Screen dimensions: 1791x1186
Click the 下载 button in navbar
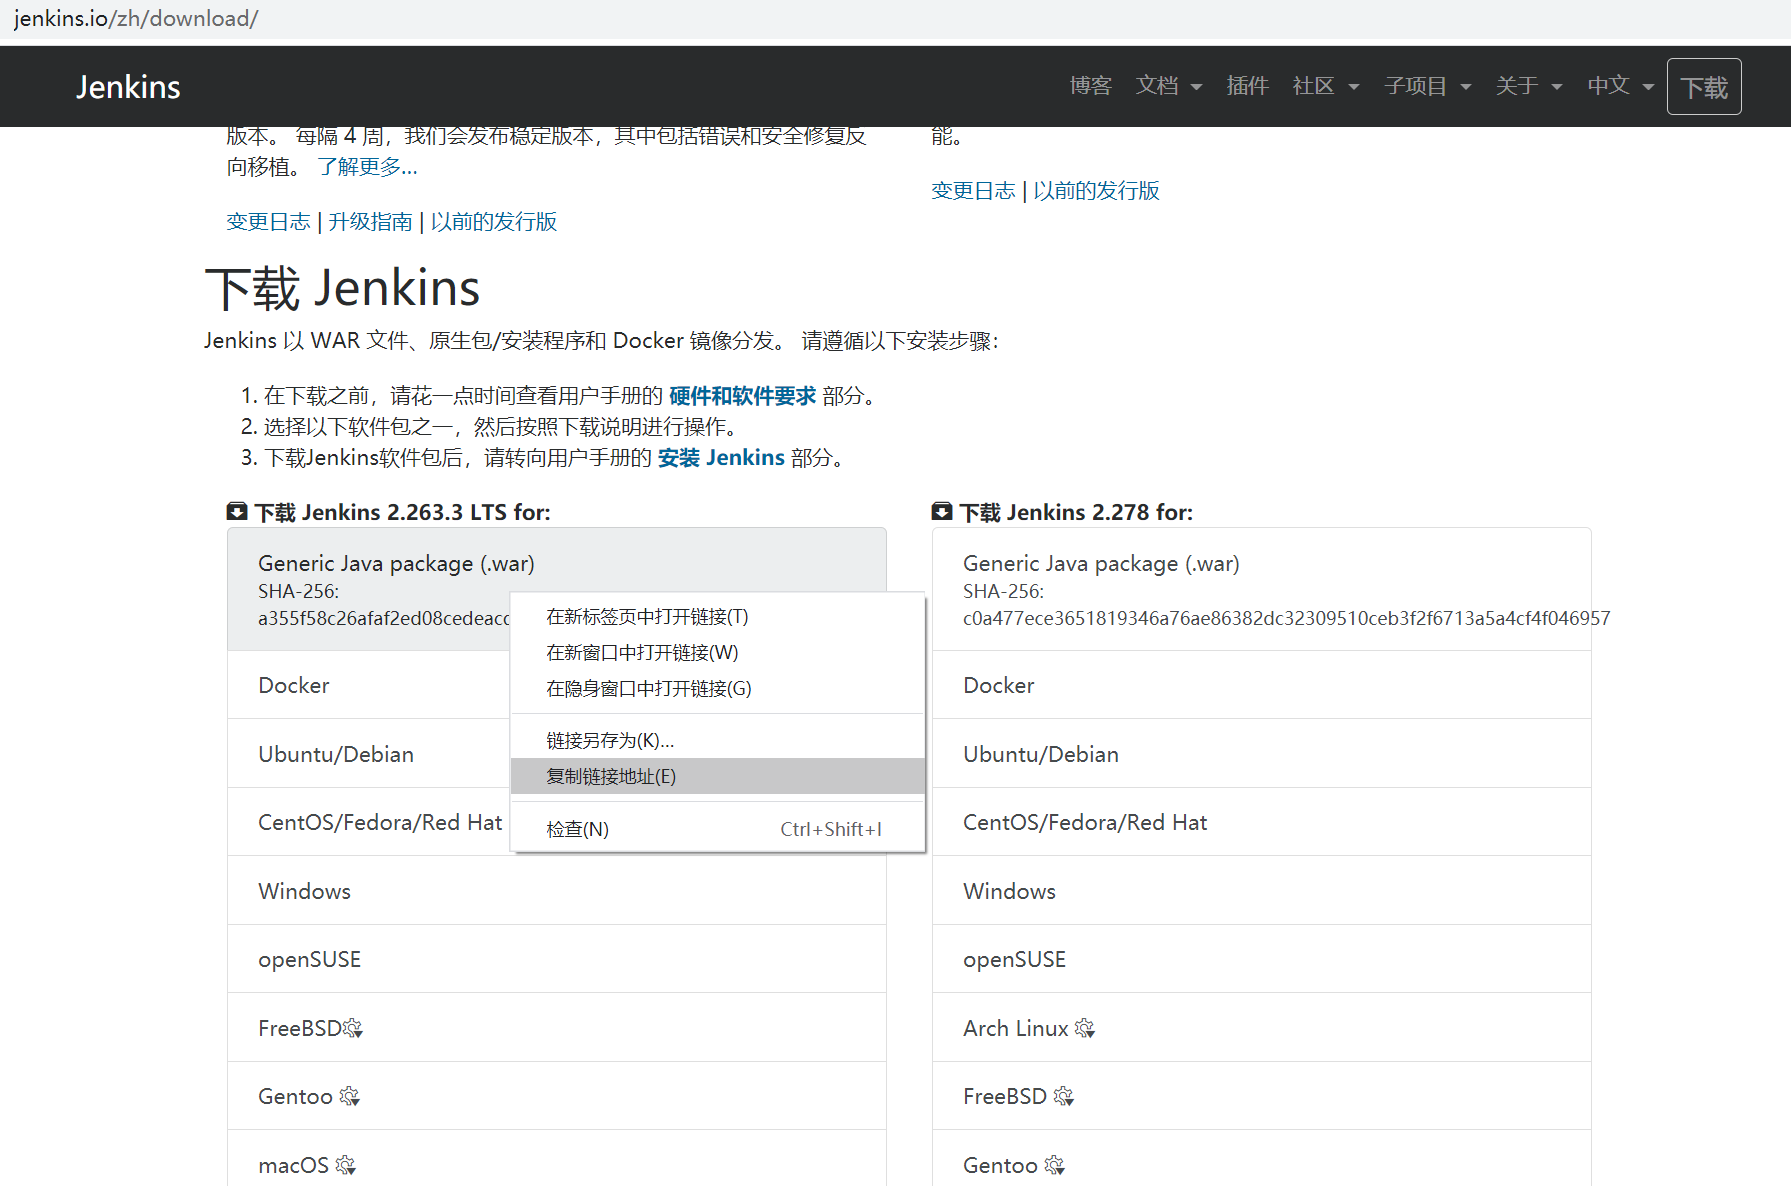[x=1704, y=87]
